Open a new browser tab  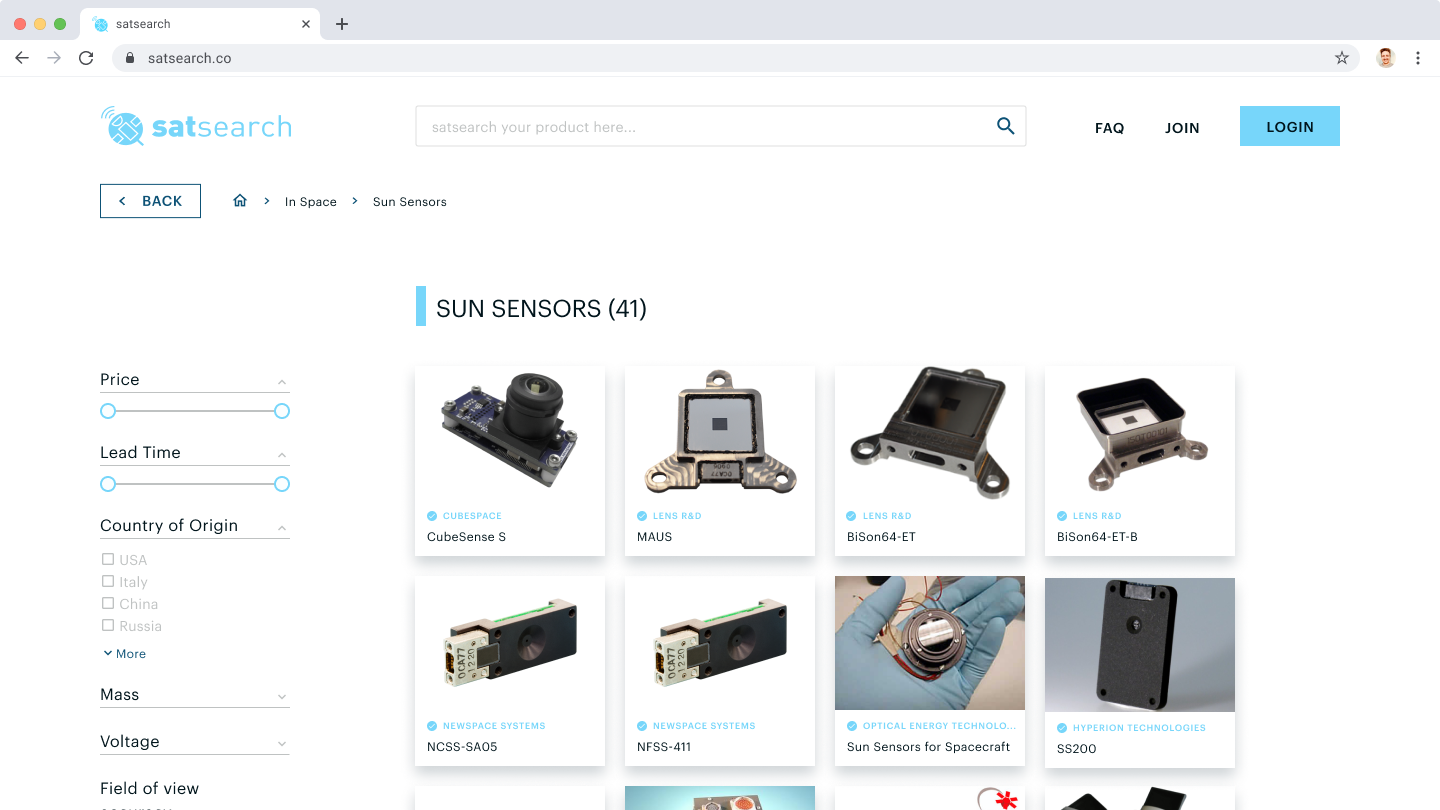tap(342, 24)
